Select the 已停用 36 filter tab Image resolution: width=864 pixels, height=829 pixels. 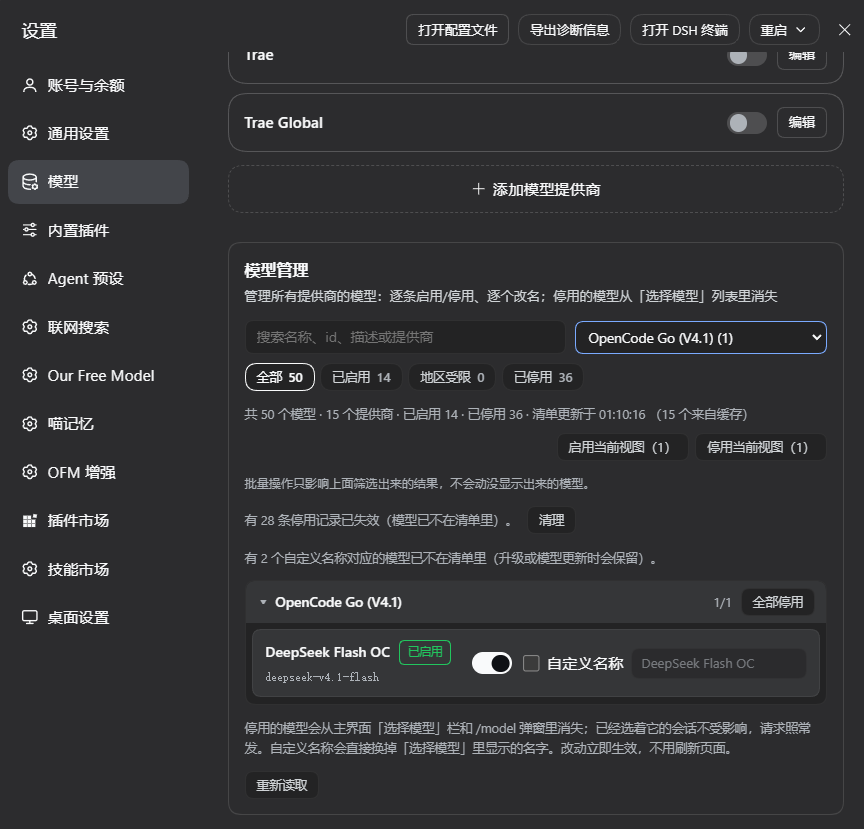pyautogui.click(x=543, y=377)
